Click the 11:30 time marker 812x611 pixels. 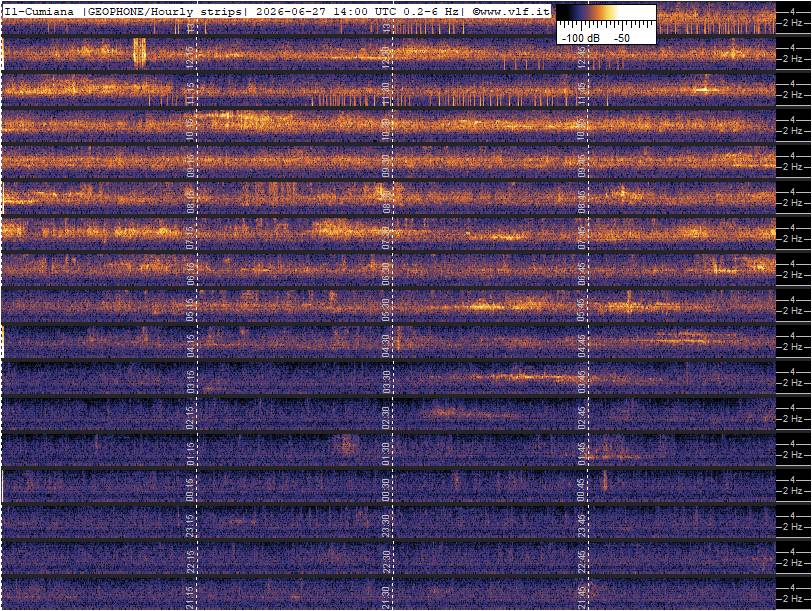(385, 93)
